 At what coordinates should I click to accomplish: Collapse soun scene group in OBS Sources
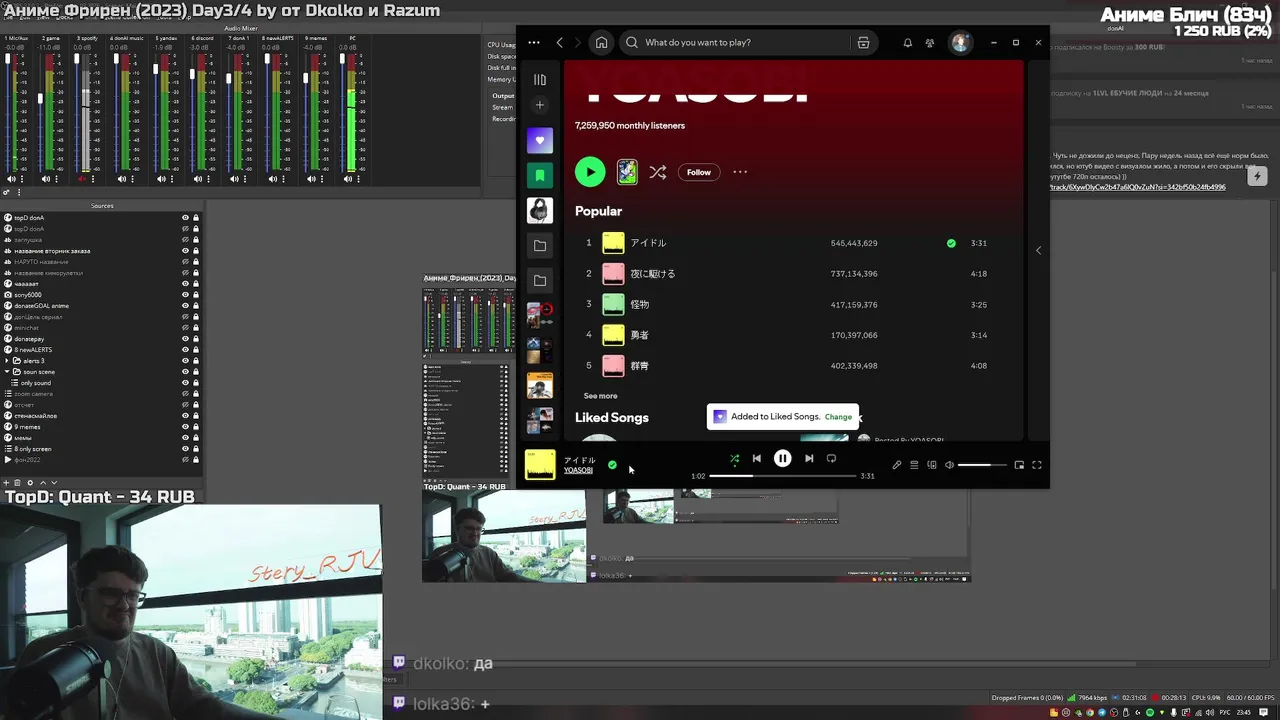pos(8,372)
